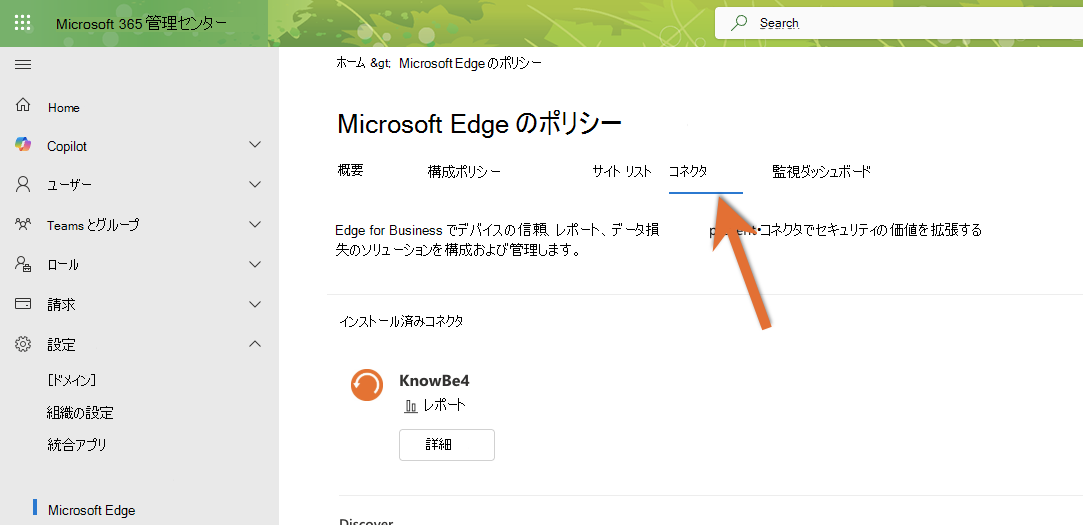Click the 請求 credit card icon
Screen dimensions: 1083x525
coord(23,304)
